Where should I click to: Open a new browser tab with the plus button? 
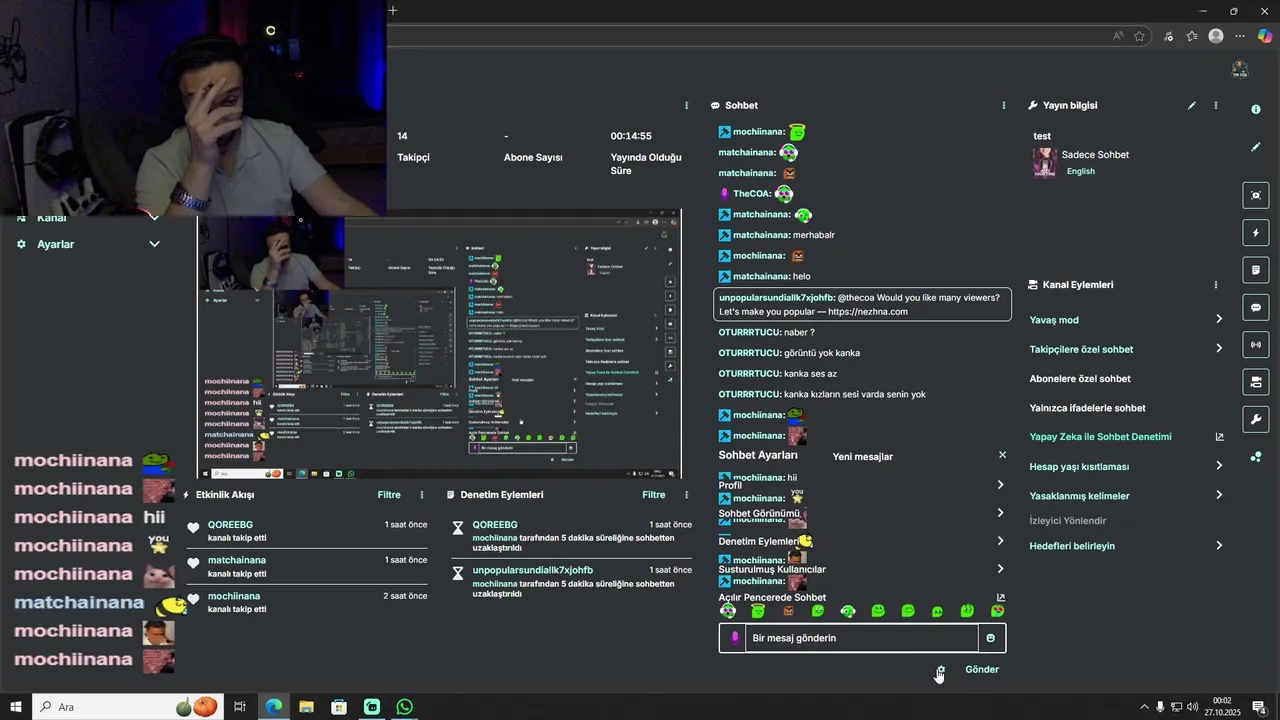coord(393,11)
